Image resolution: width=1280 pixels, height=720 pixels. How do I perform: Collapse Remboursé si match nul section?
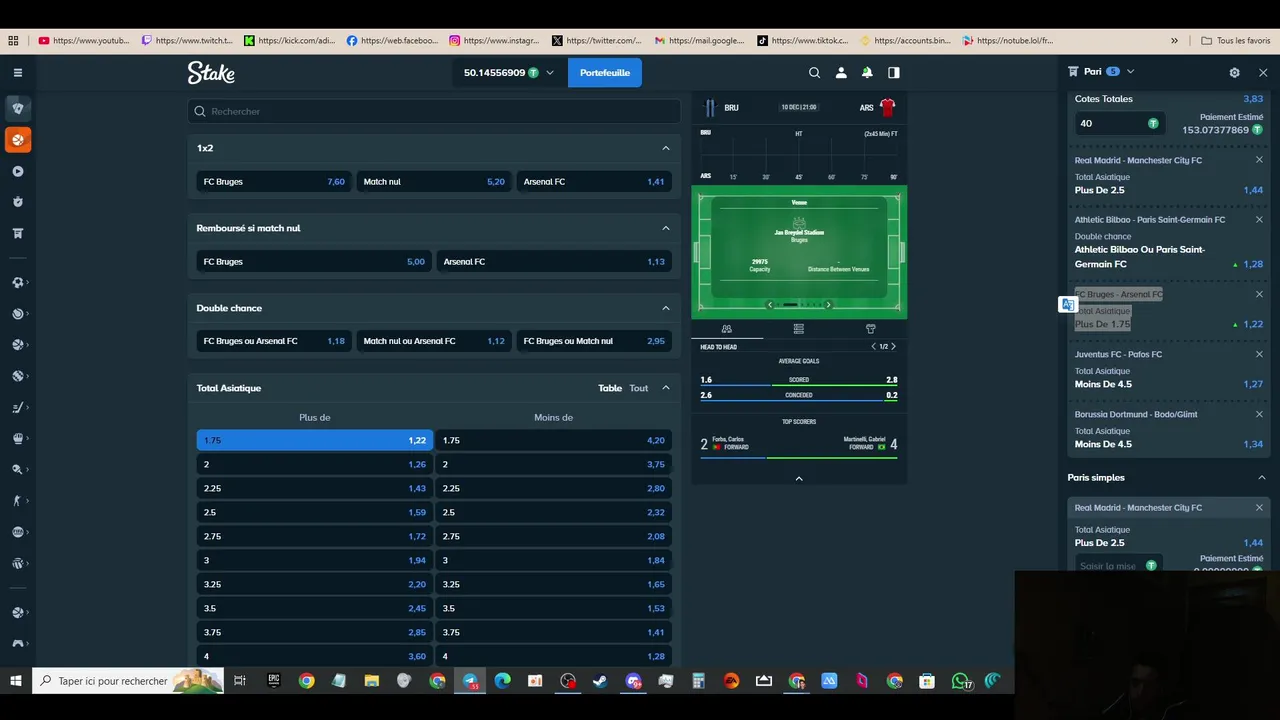click(666, 228)
